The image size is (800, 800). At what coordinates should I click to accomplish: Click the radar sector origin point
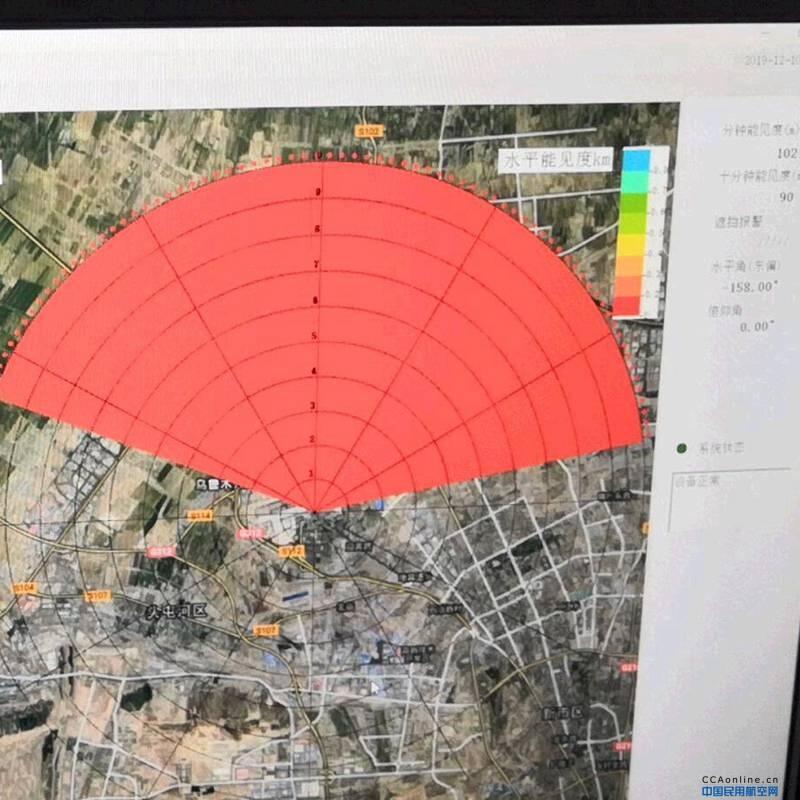315,511
